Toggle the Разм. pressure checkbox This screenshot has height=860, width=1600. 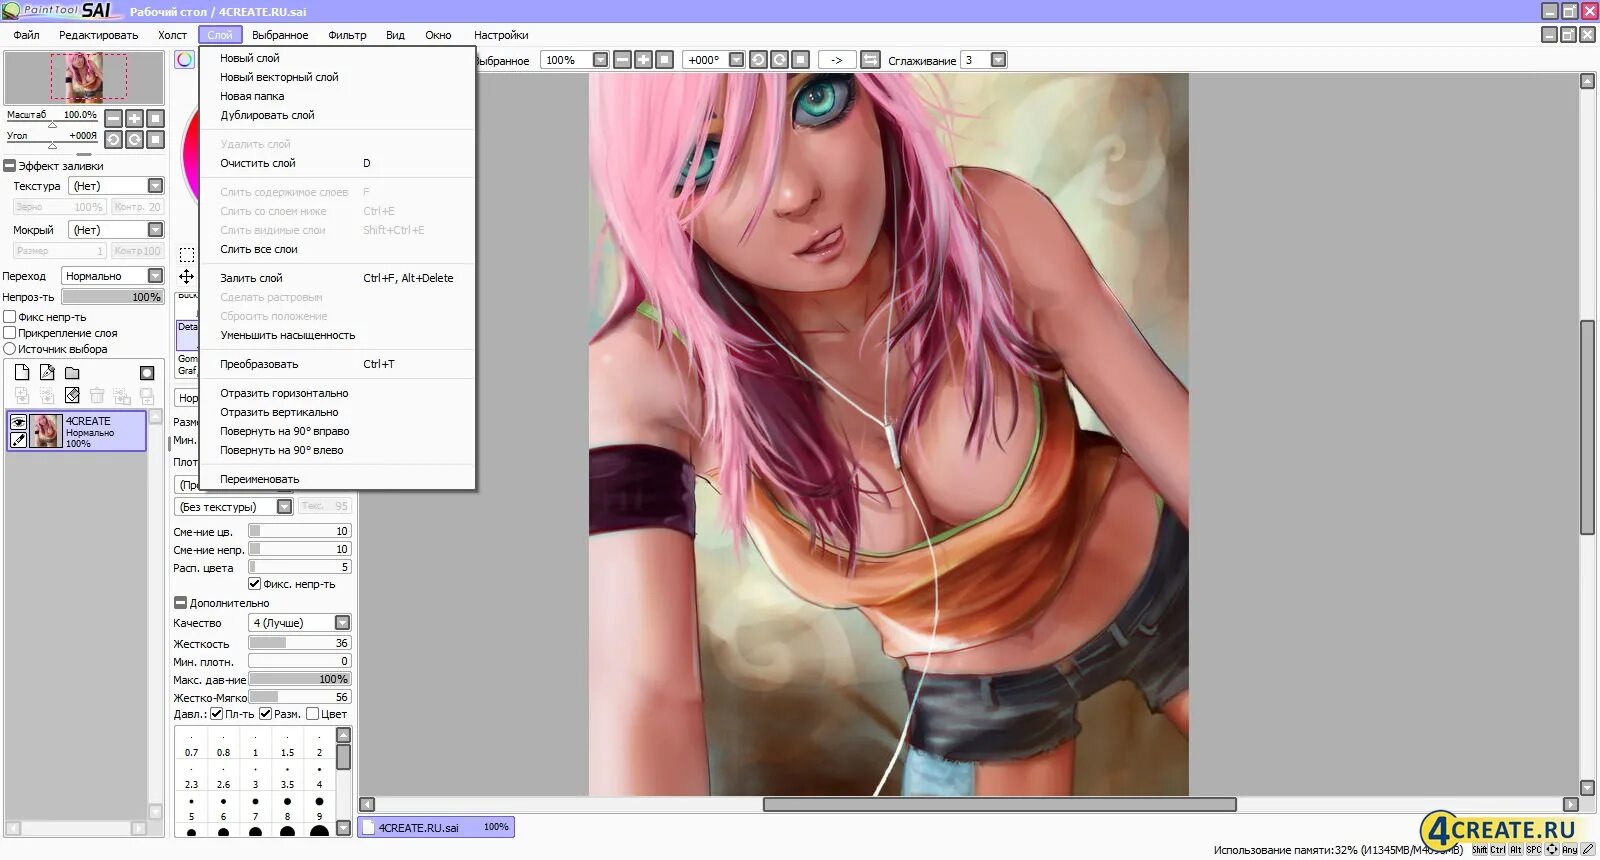pyautogui.click(x=265, y=714)
